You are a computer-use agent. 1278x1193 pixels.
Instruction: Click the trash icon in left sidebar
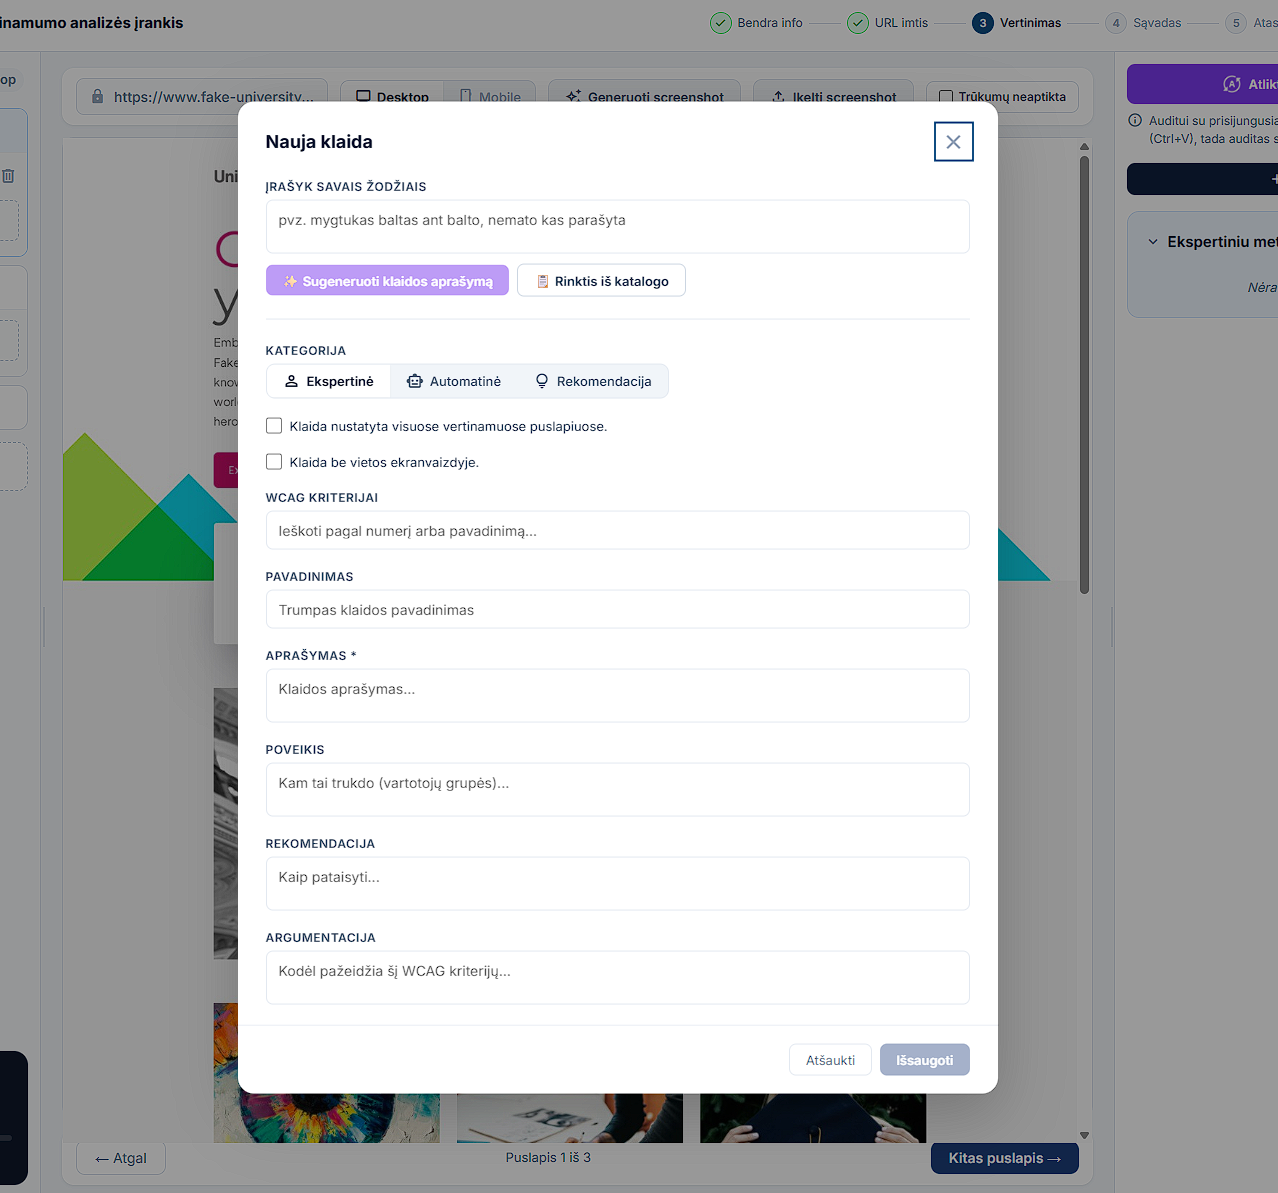(8, 176)
